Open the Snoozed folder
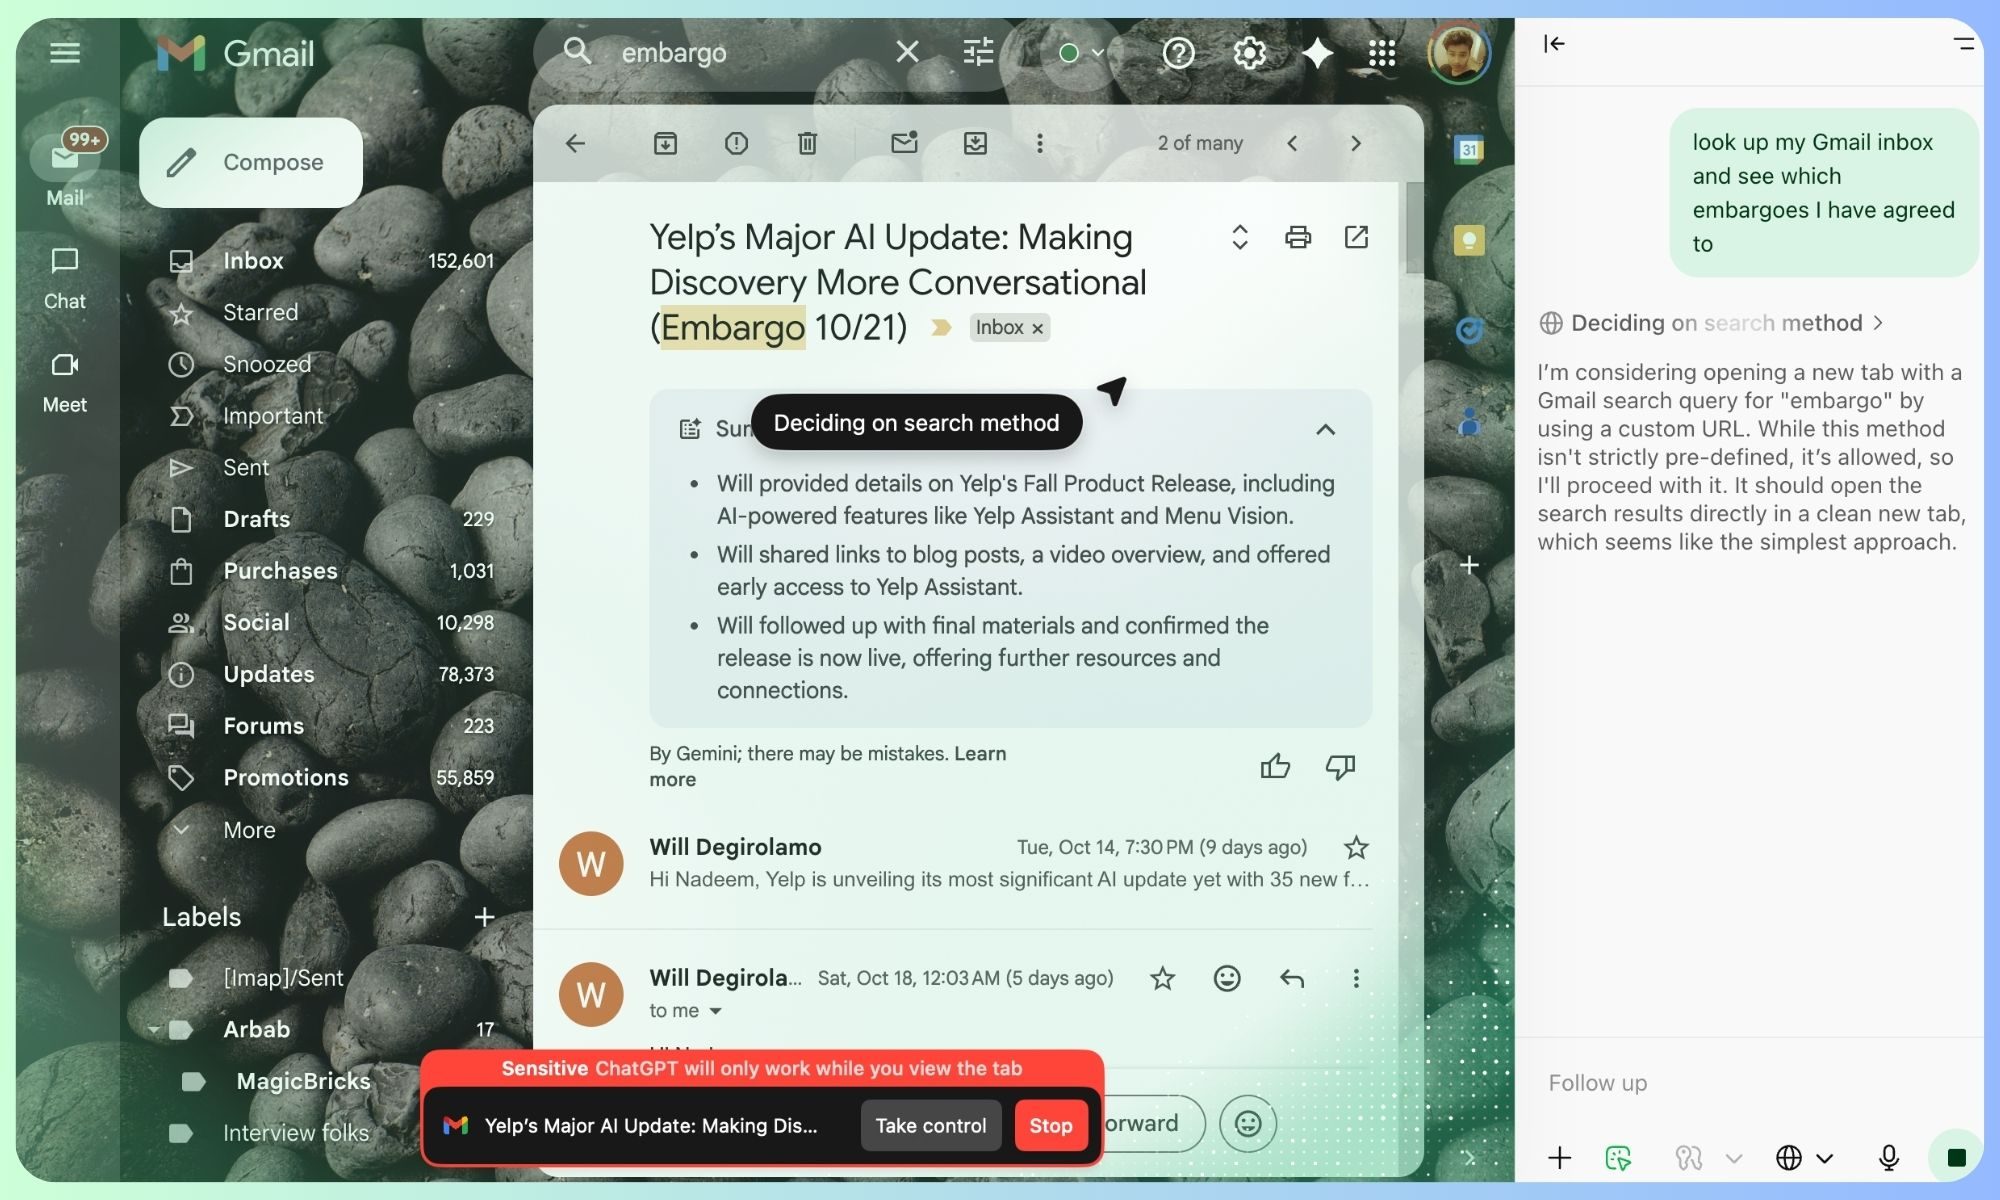The height and width of the screenshot is (1200, 2000). [330, 364]
